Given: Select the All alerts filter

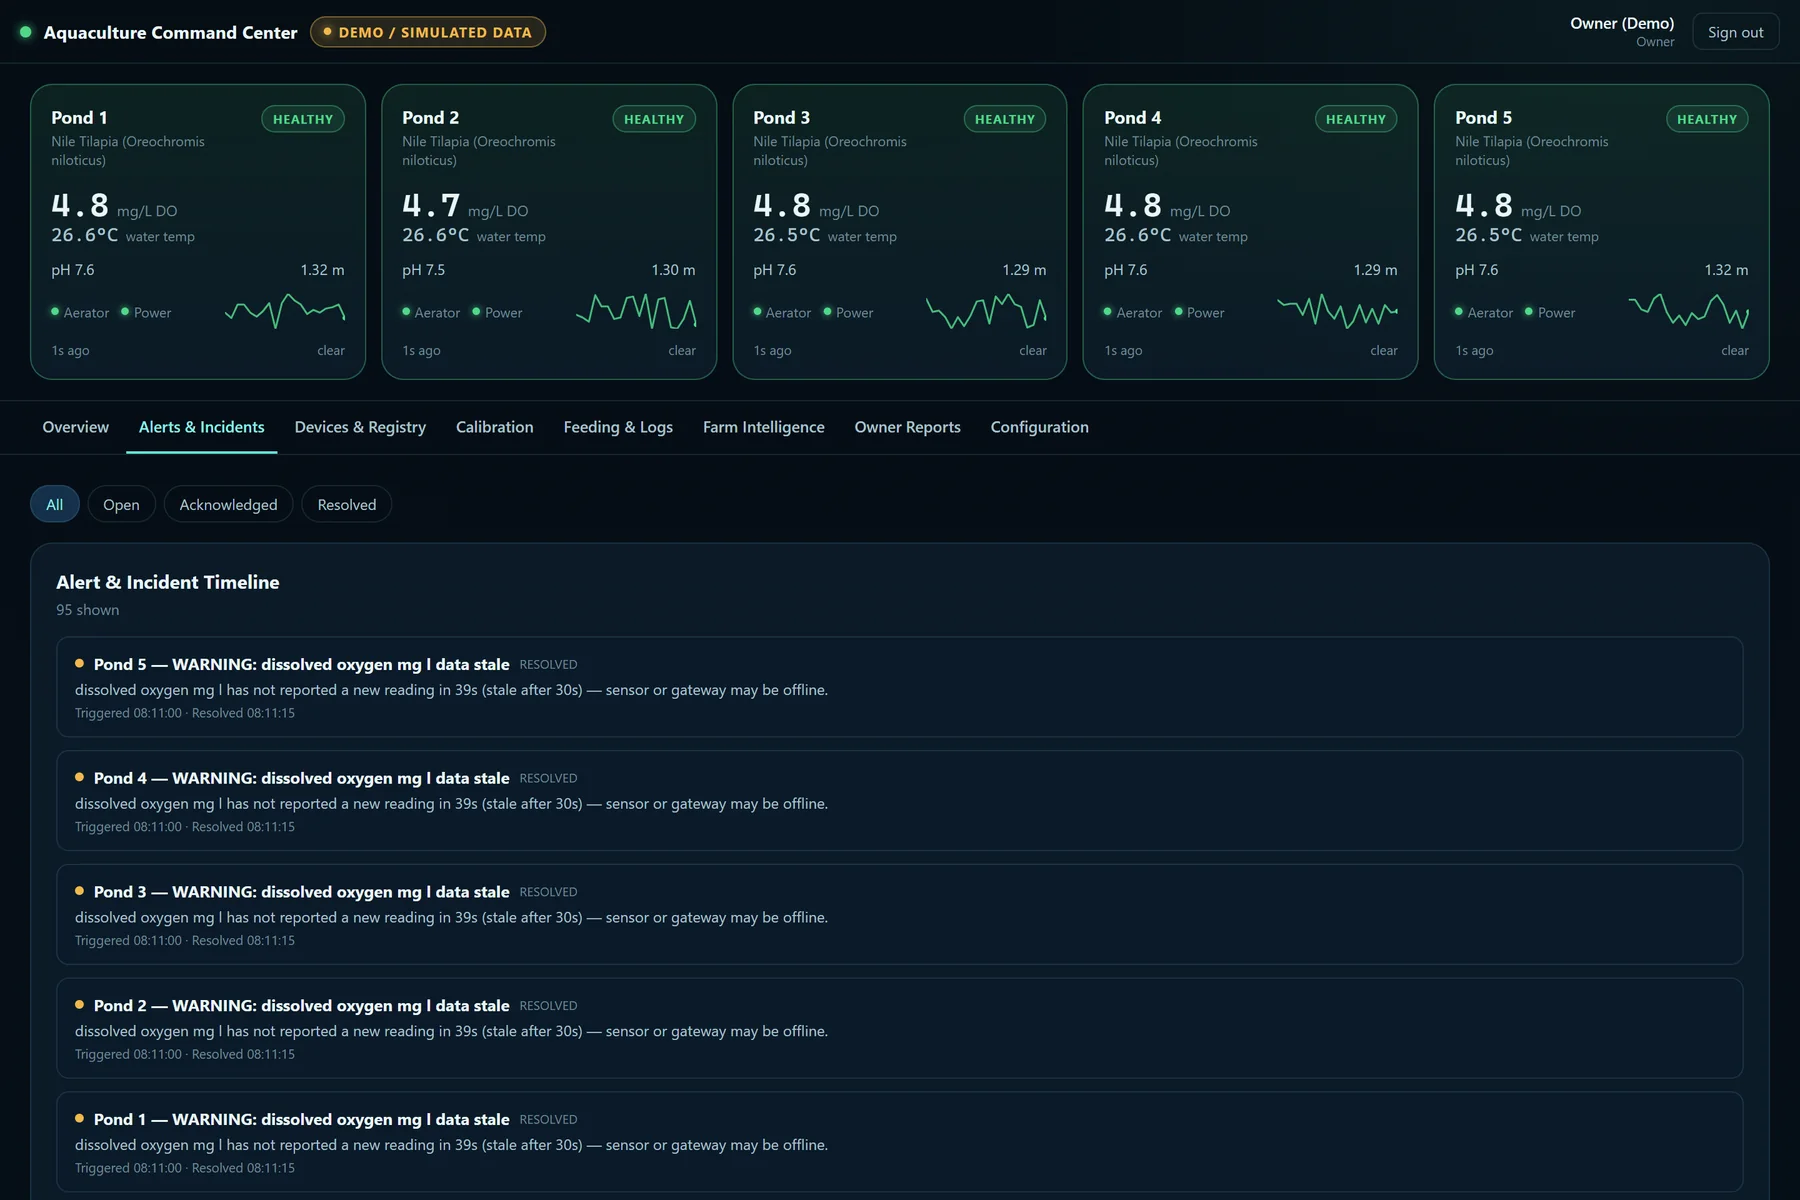Looking at the screenshot, I should 55,504.
